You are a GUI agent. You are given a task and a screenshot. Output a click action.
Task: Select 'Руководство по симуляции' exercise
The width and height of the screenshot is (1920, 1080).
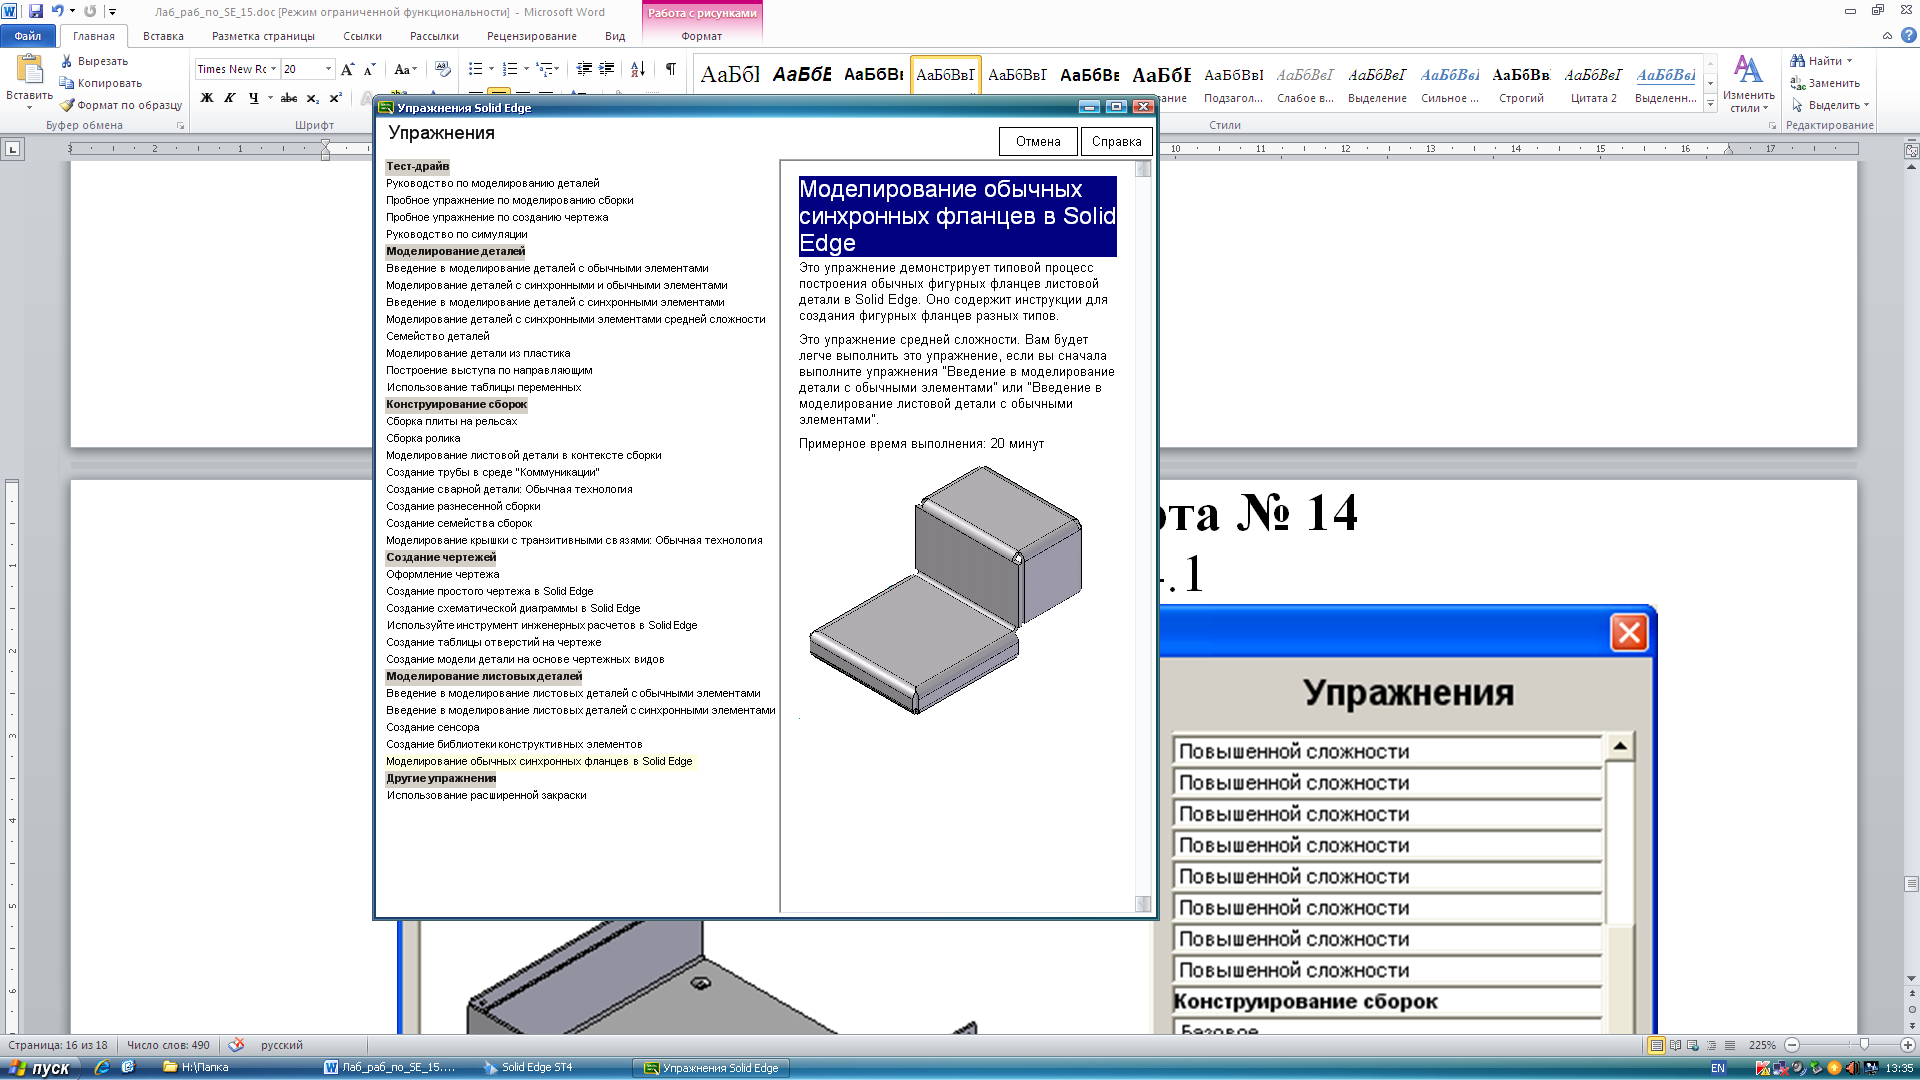pyautogui.click(x=457, y=234)
